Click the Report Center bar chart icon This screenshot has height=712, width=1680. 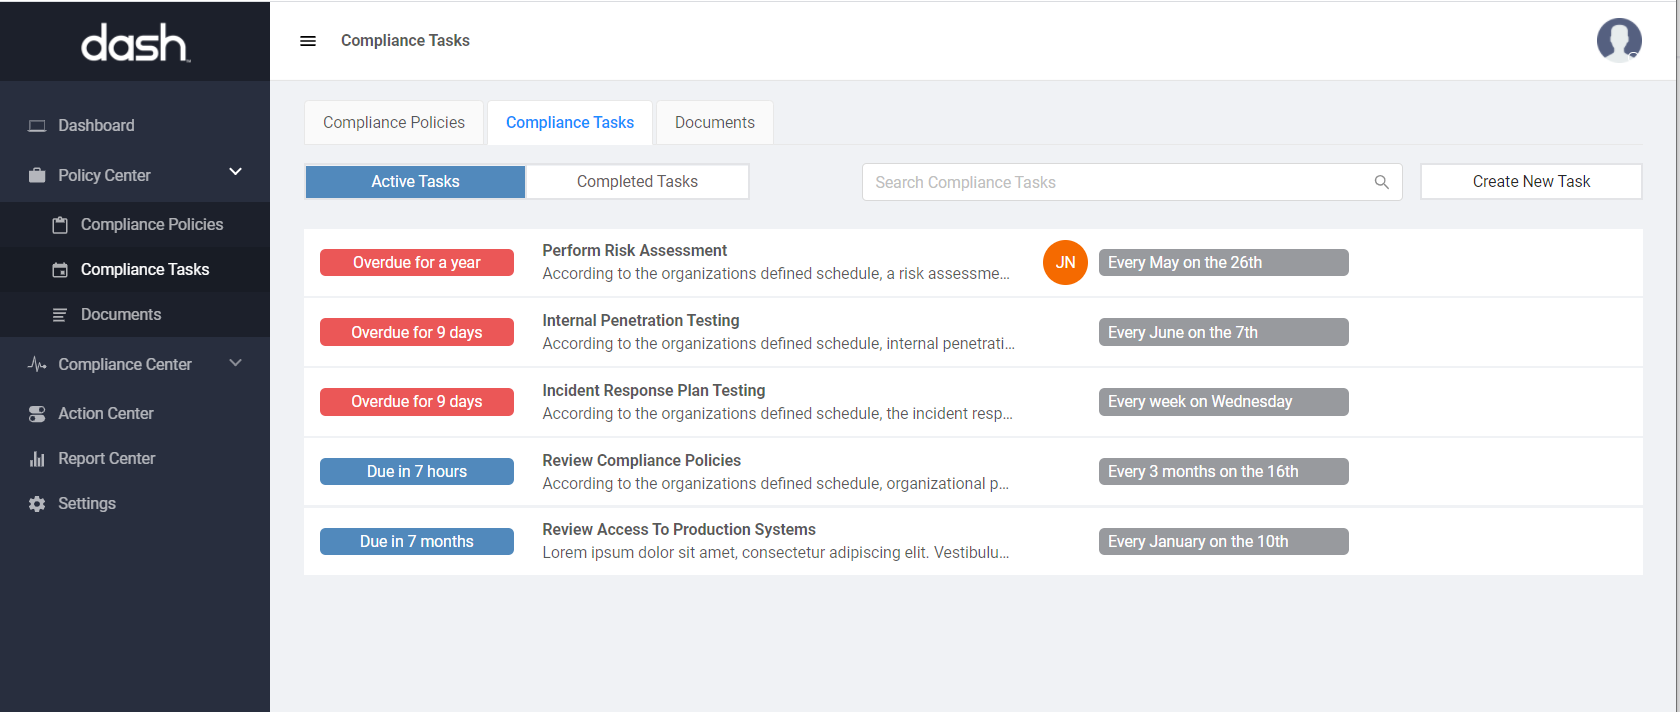tap(37, 459)
